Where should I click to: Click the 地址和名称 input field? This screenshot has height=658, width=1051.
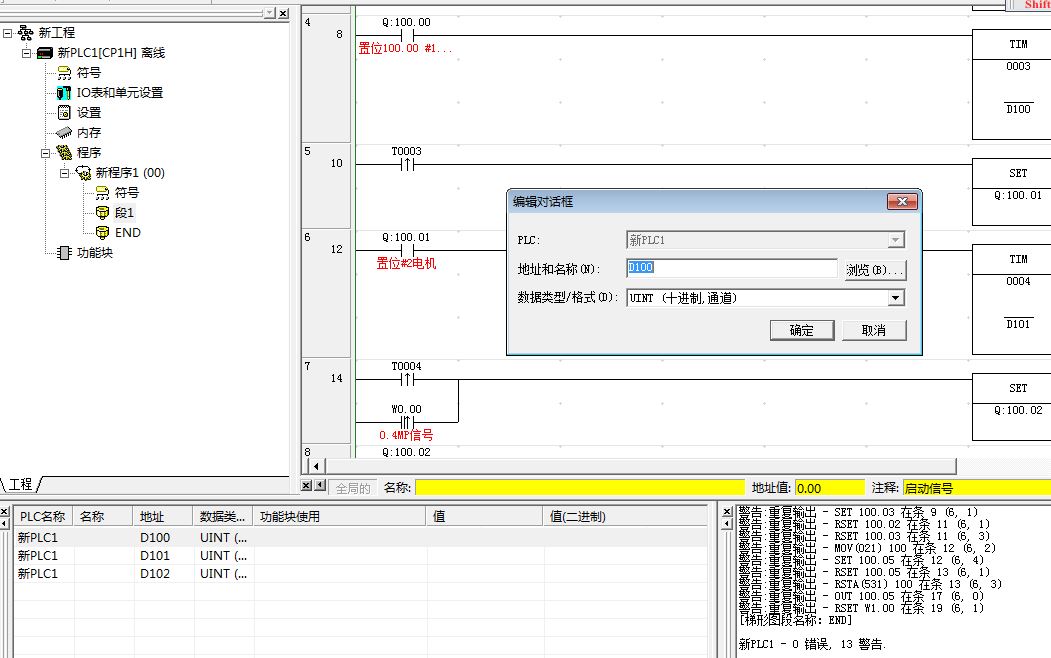point(731,268)
